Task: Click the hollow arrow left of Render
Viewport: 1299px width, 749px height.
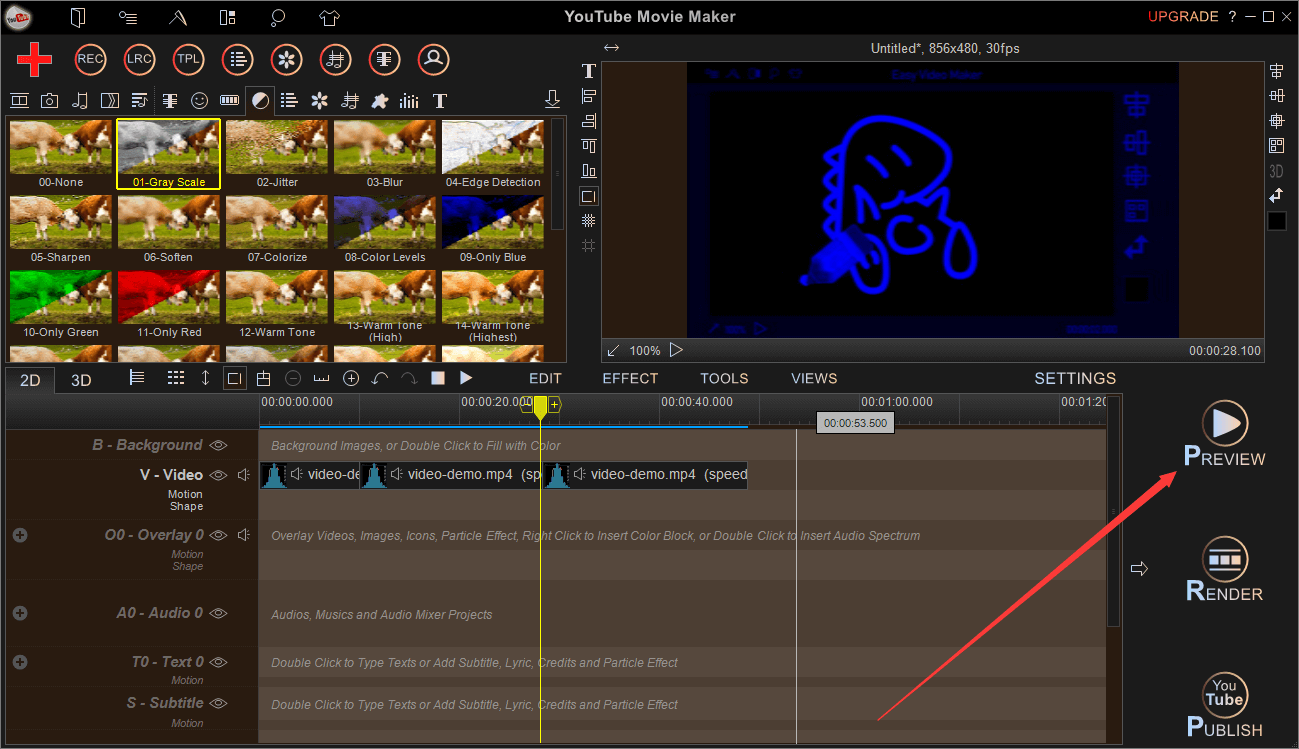Action: pyautogui.click(x=1138, y=568)
